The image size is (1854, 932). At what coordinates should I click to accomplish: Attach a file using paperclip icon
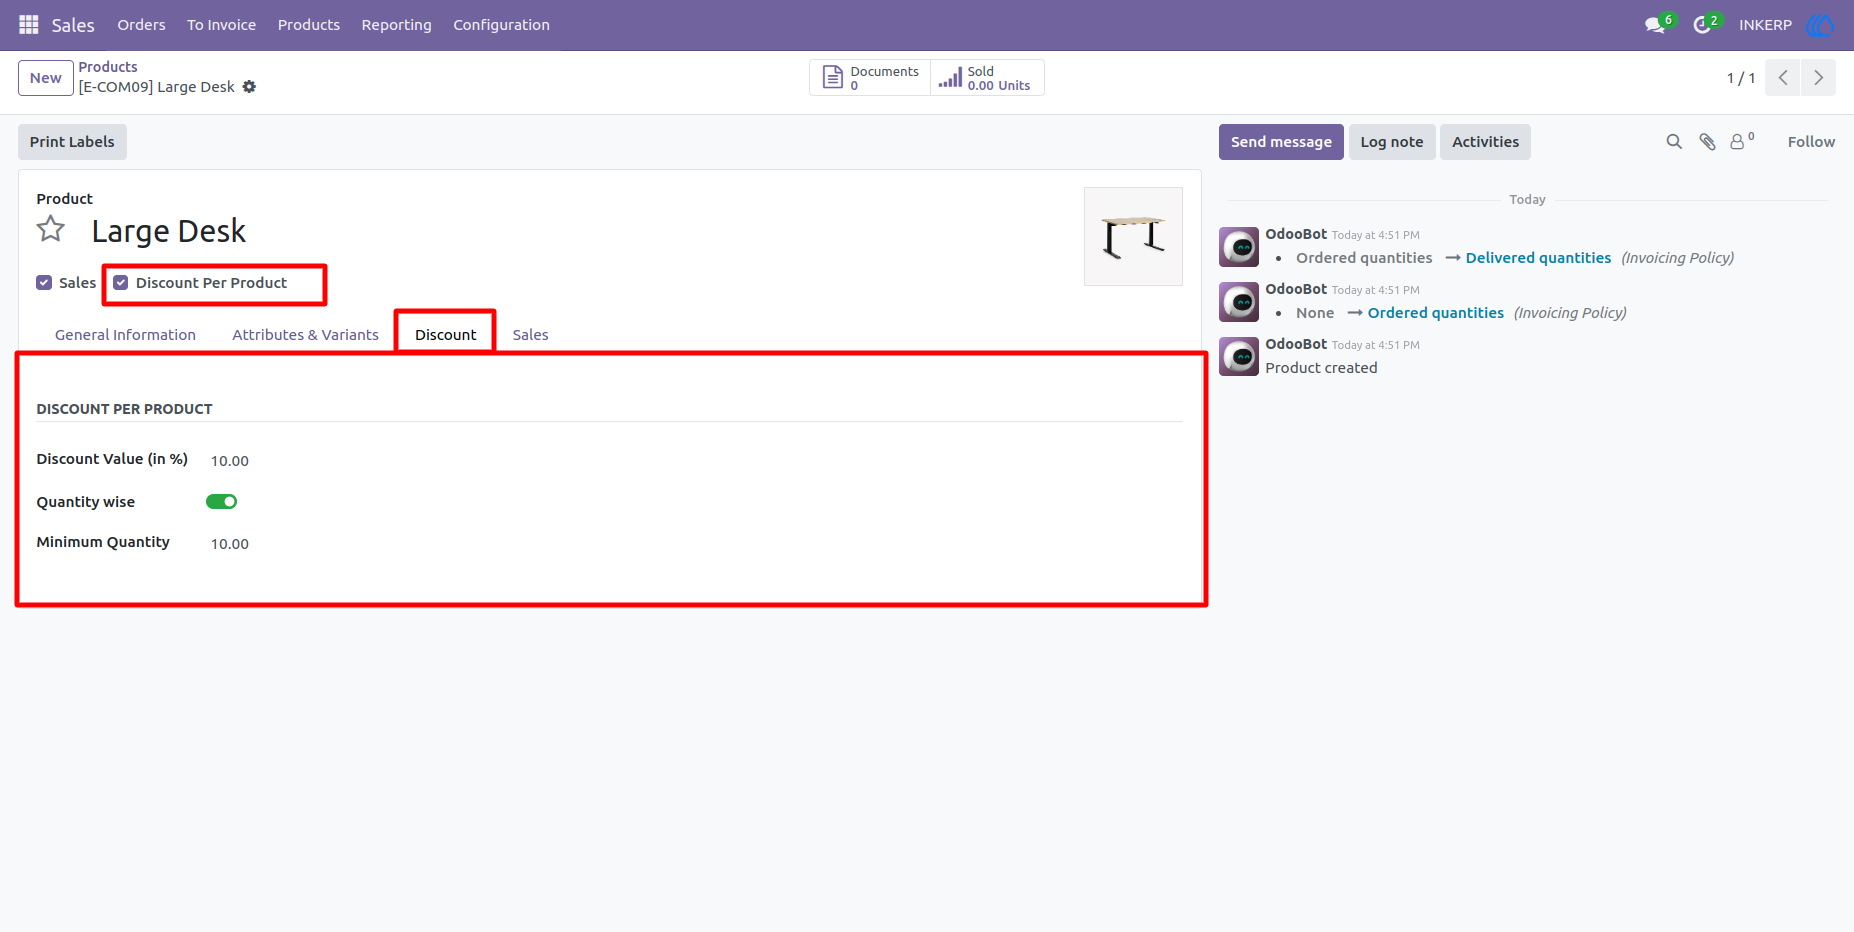(x=1708, y=142)
